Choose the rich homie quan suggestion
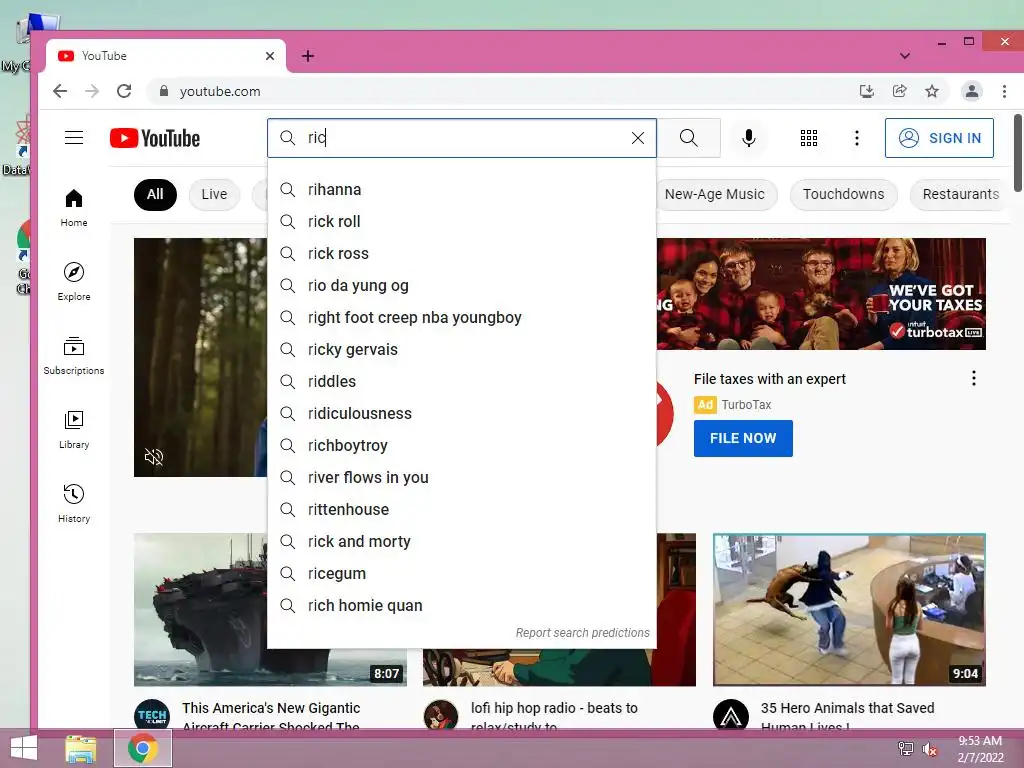Viewport: 1024px width, 768px height. click(461, 605)
